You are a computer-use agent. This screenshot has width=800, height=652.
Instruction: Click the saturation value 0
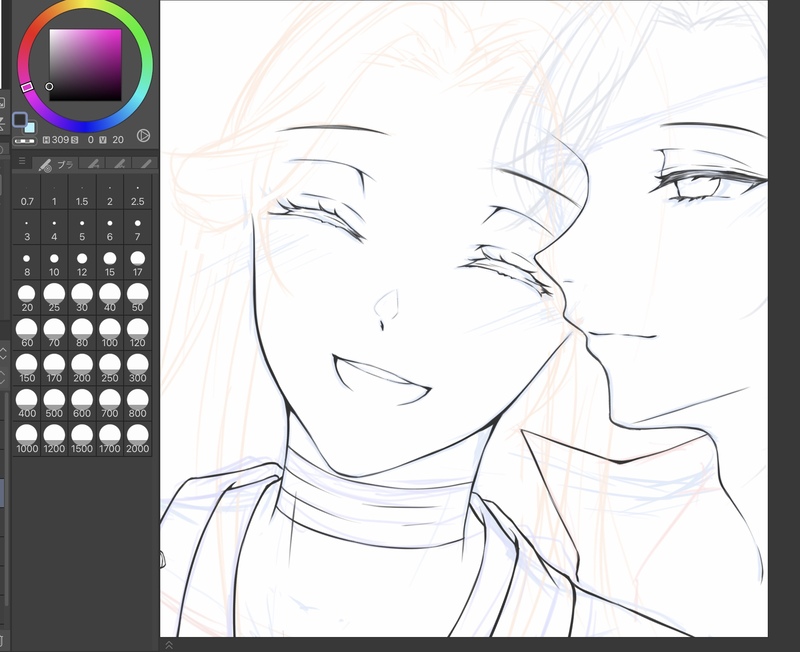click(90, 140)
